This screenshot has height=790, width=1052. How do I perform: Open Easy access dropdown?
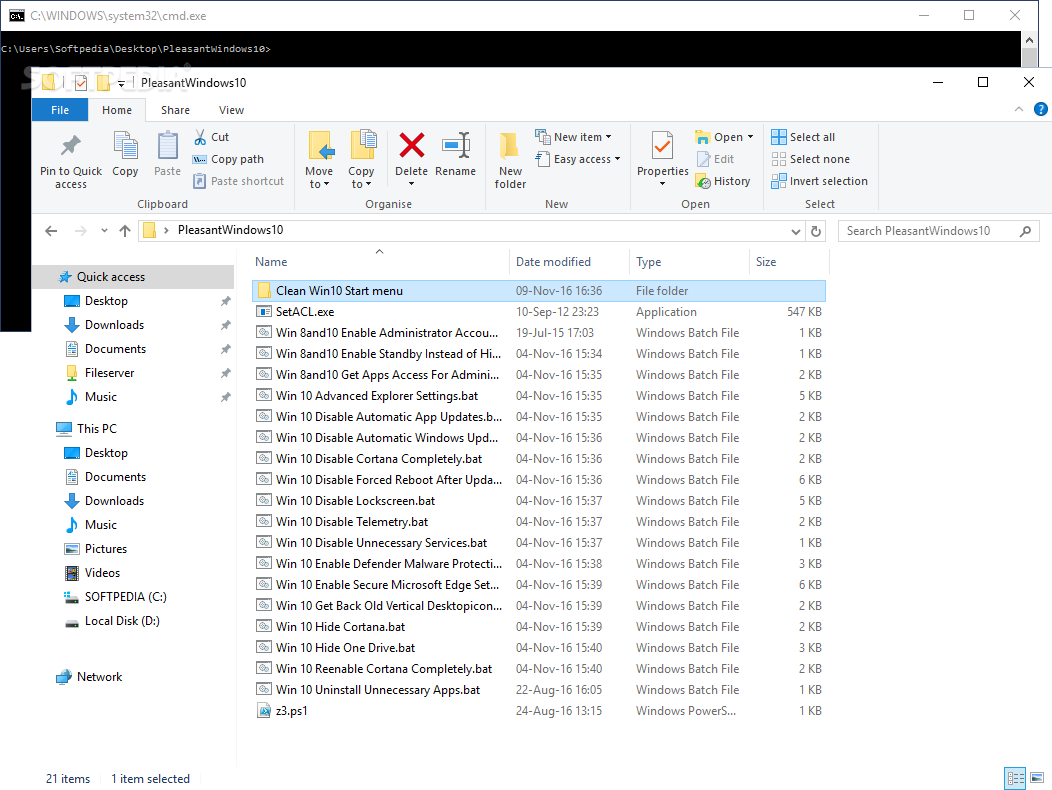[578, 159]
